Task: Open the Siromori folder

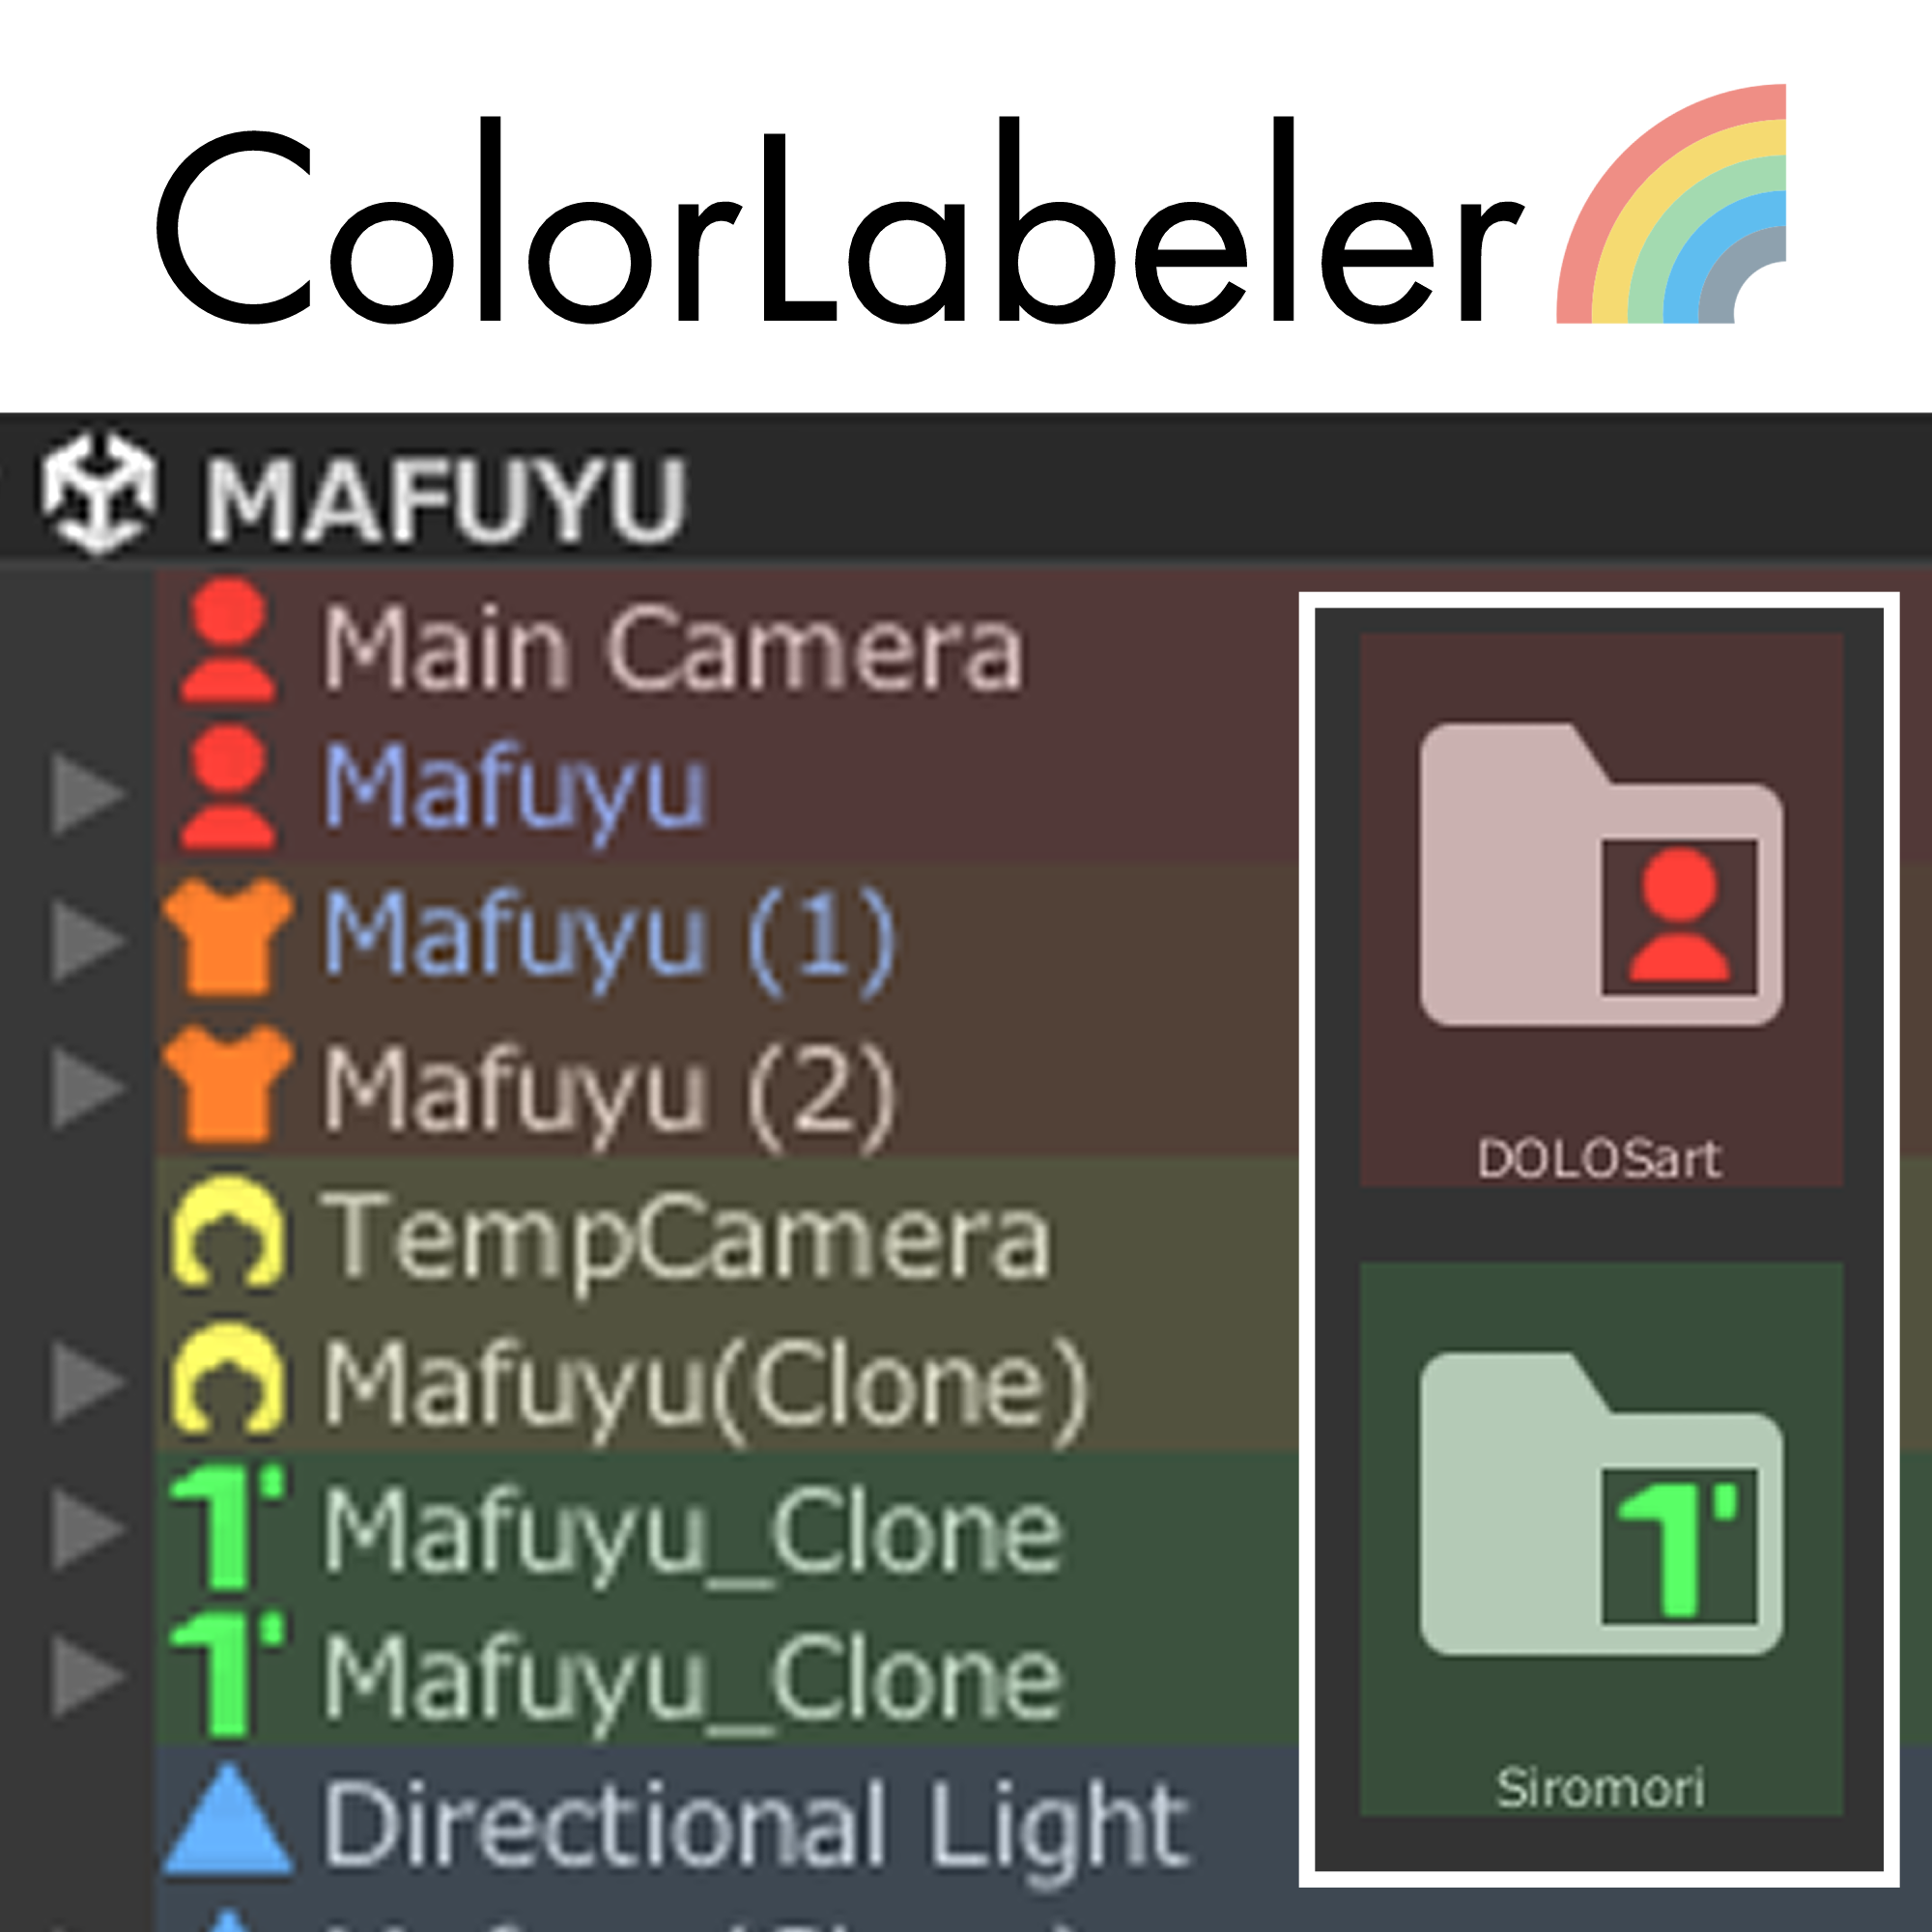Action: tap(1601, 1540)
